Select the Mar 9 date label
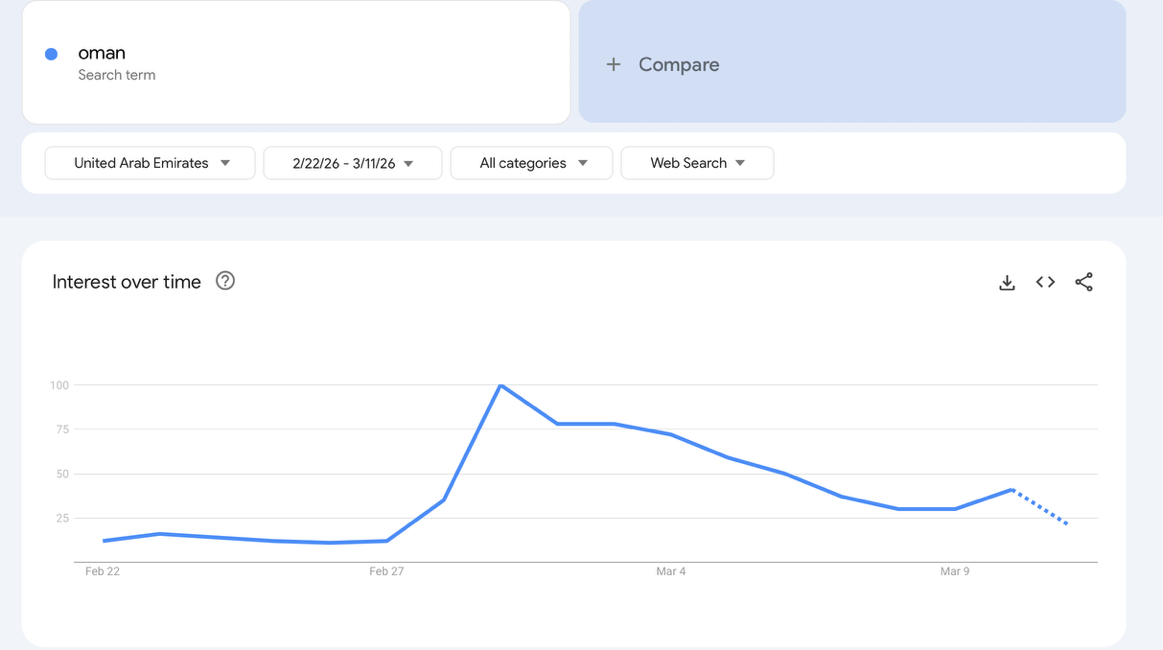Screen dimensions: 1163x650 point(954,571)
